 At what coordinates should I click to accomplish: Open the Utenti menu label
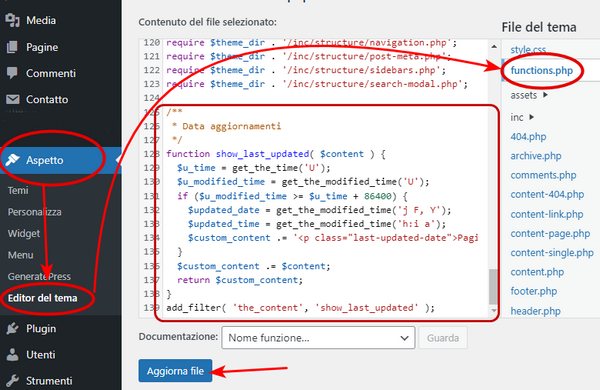[x=41, y=355]
